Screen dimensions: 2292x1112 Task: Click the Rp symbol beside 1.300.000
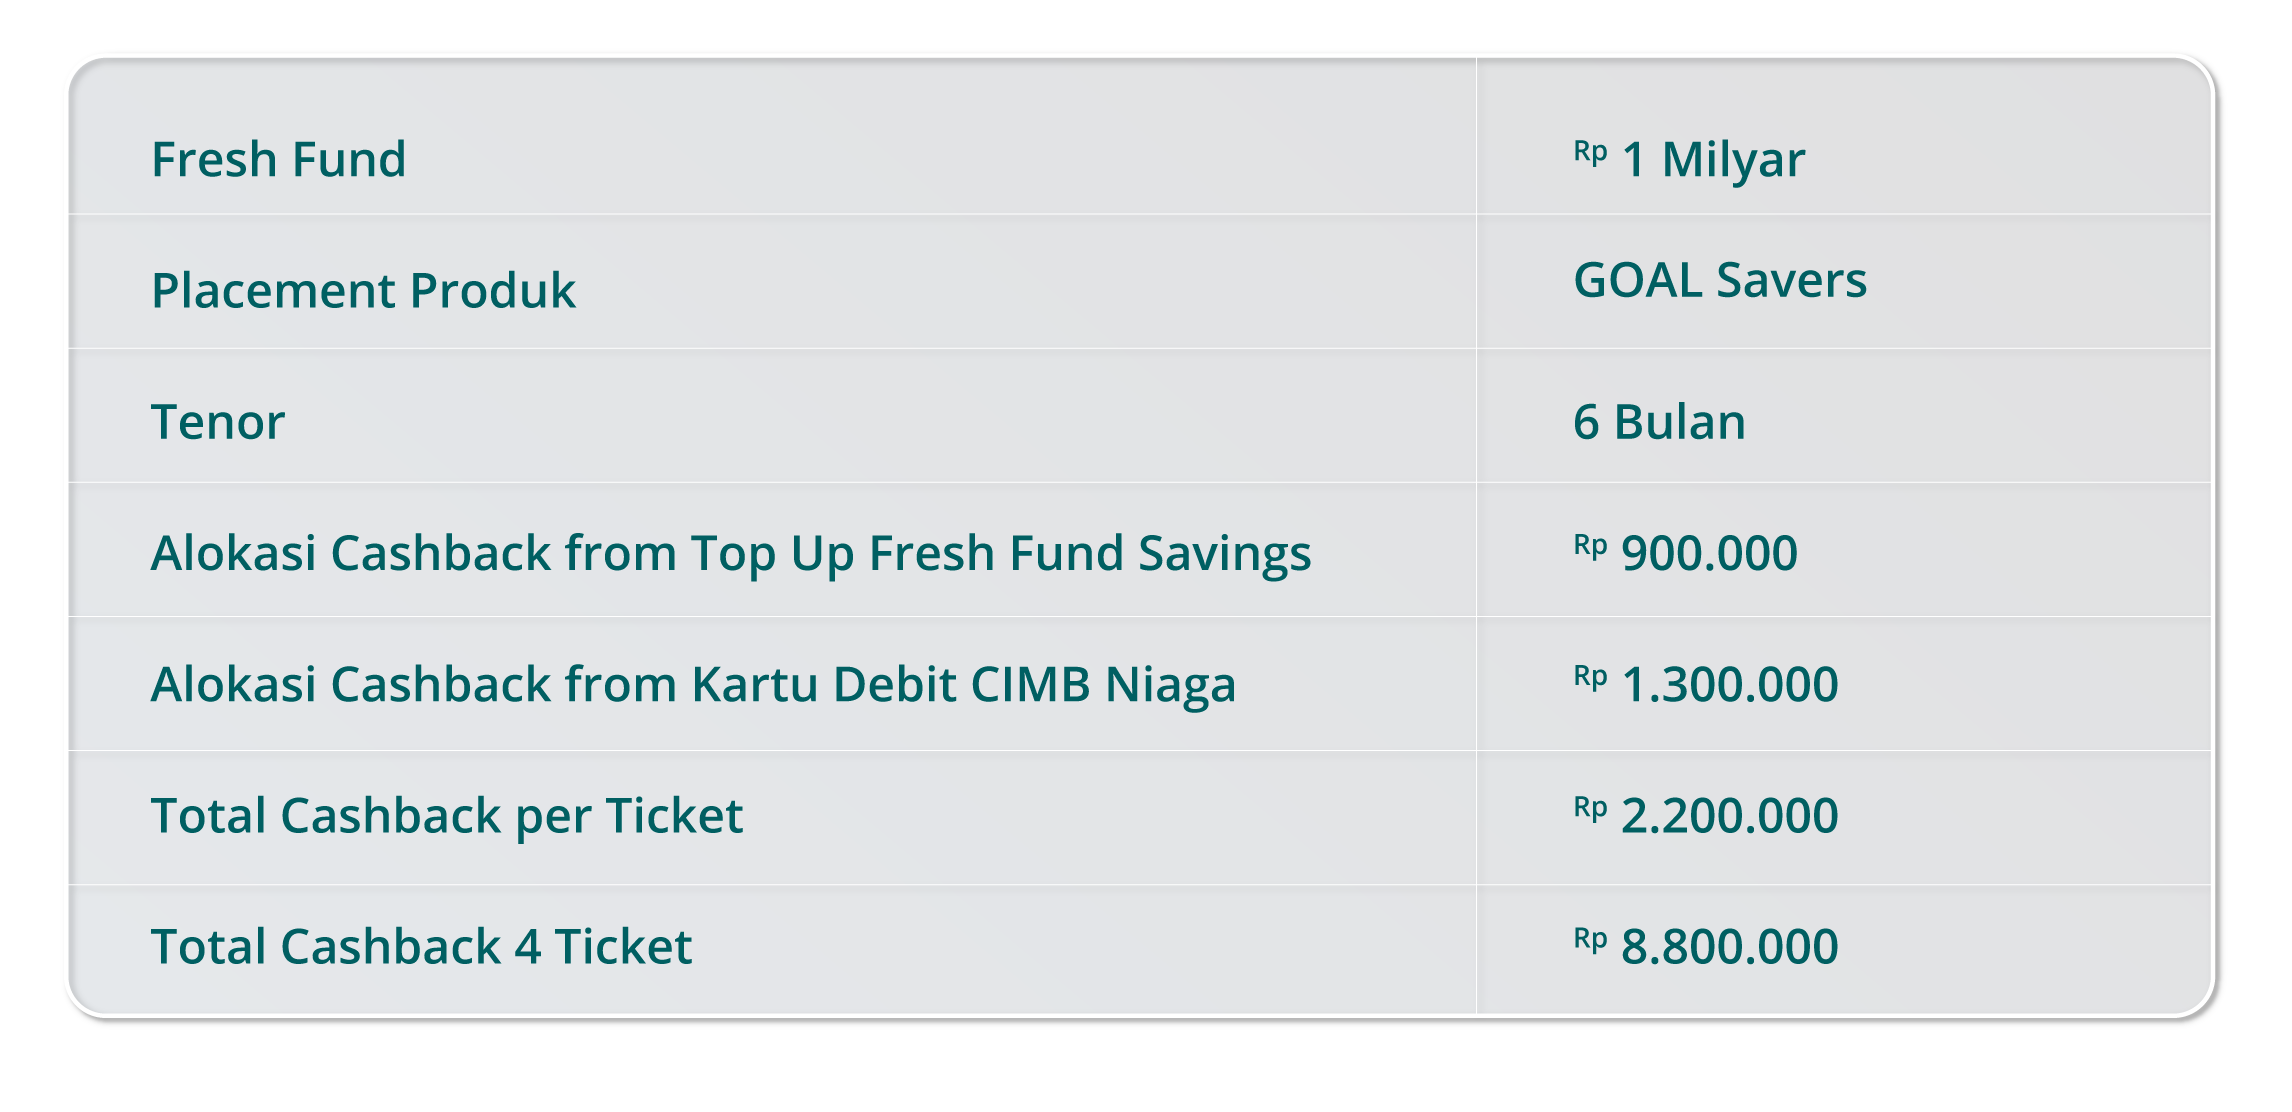point(1590,677)
